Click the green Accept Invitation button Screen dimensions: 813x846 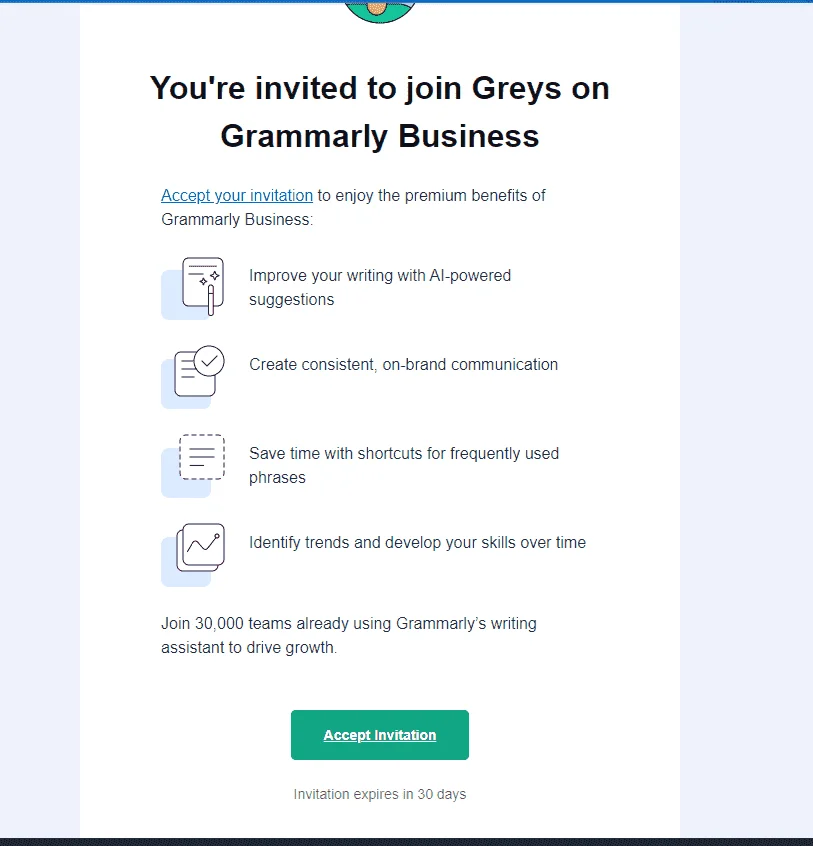[x=380, y=735]
